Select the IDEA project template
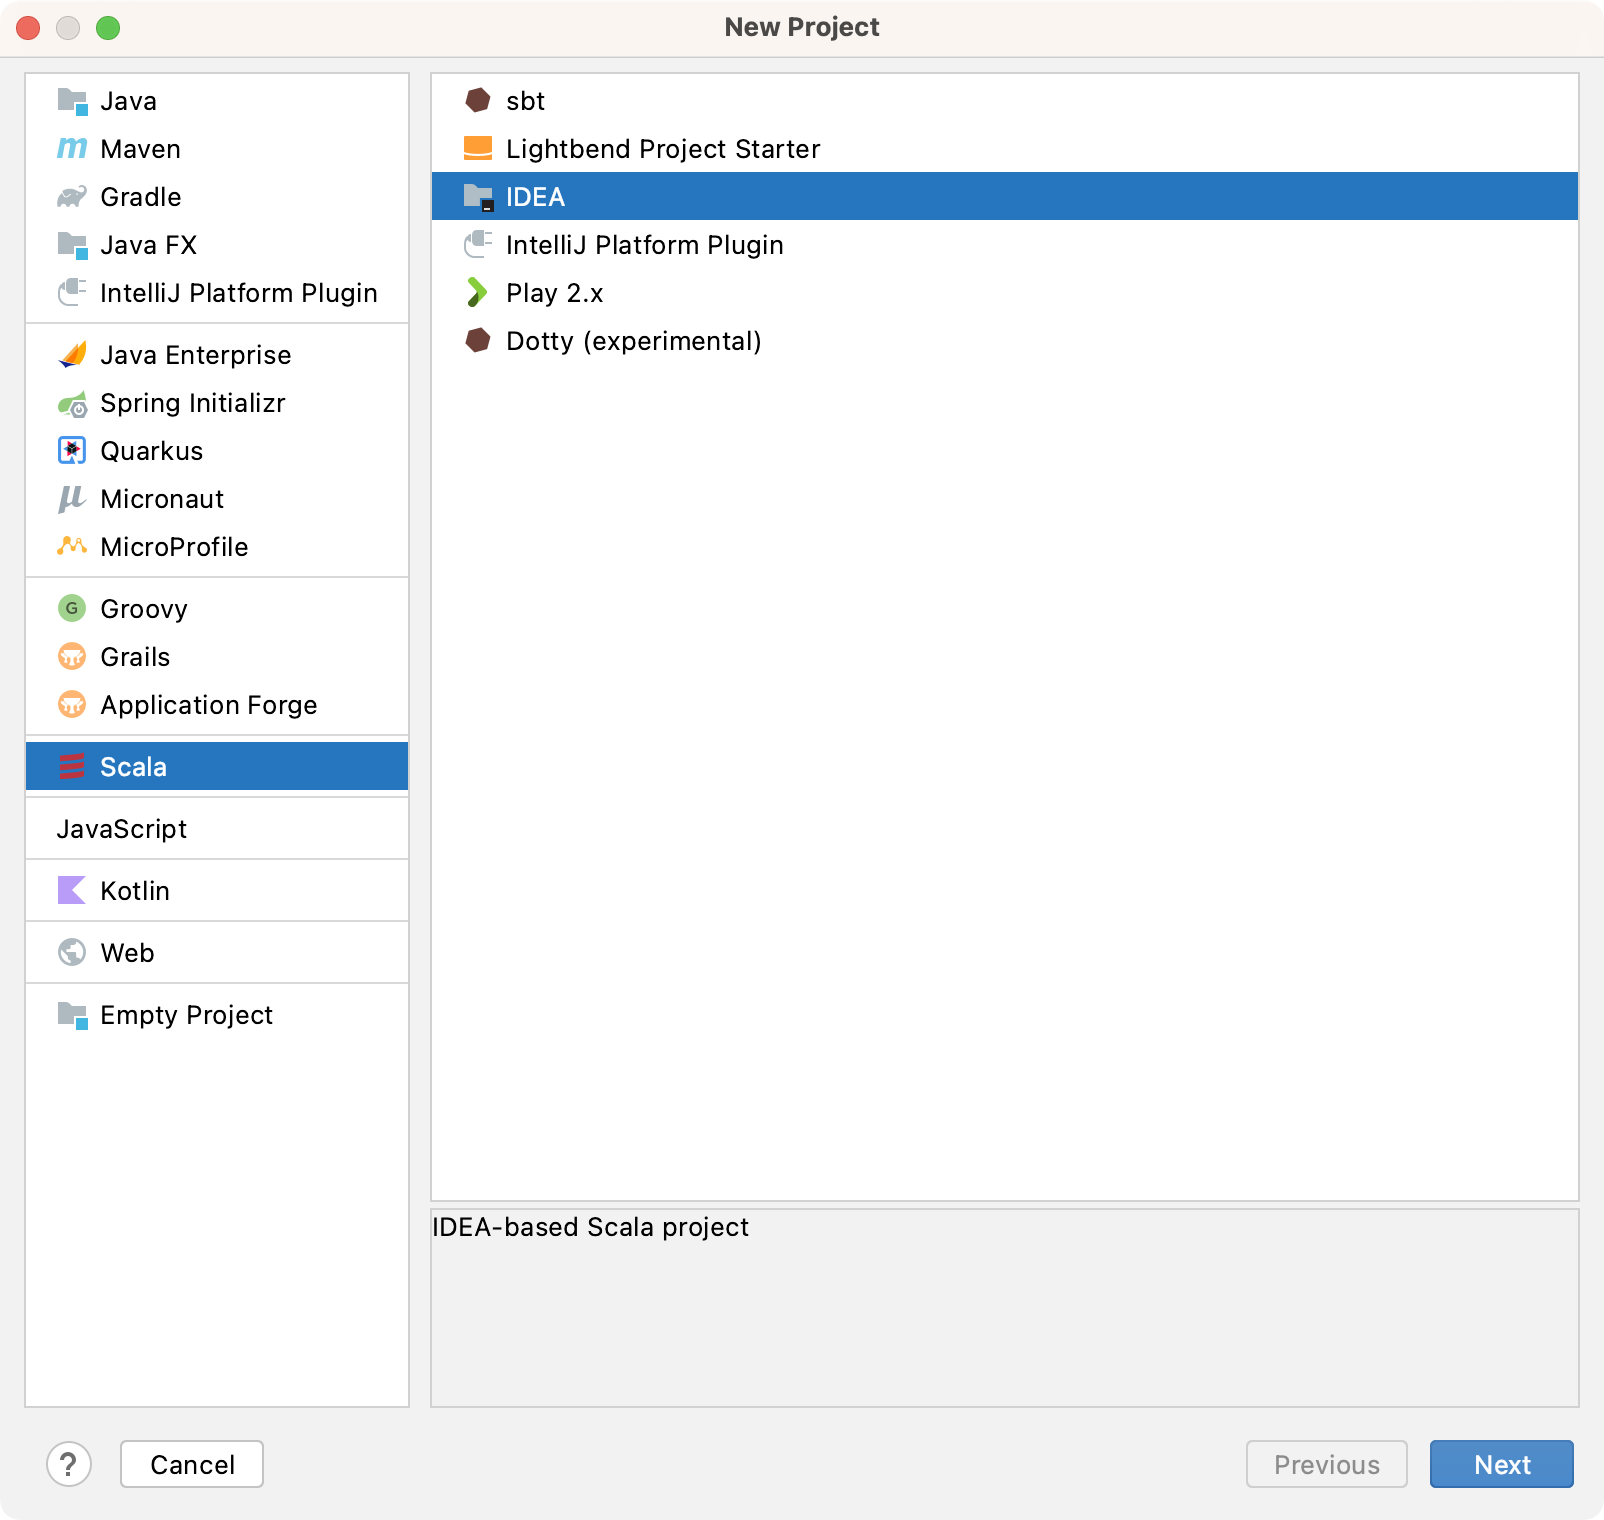Image resolution: width=1604 pixels, height=1520 pixels. [x=1005, y=197]
